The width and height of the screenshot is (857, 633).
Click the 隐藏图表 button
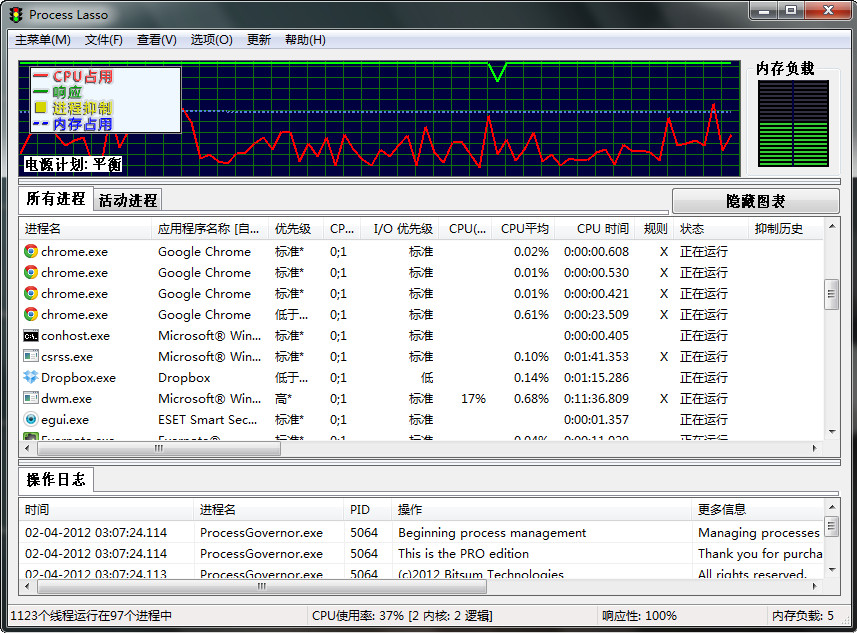755,201
